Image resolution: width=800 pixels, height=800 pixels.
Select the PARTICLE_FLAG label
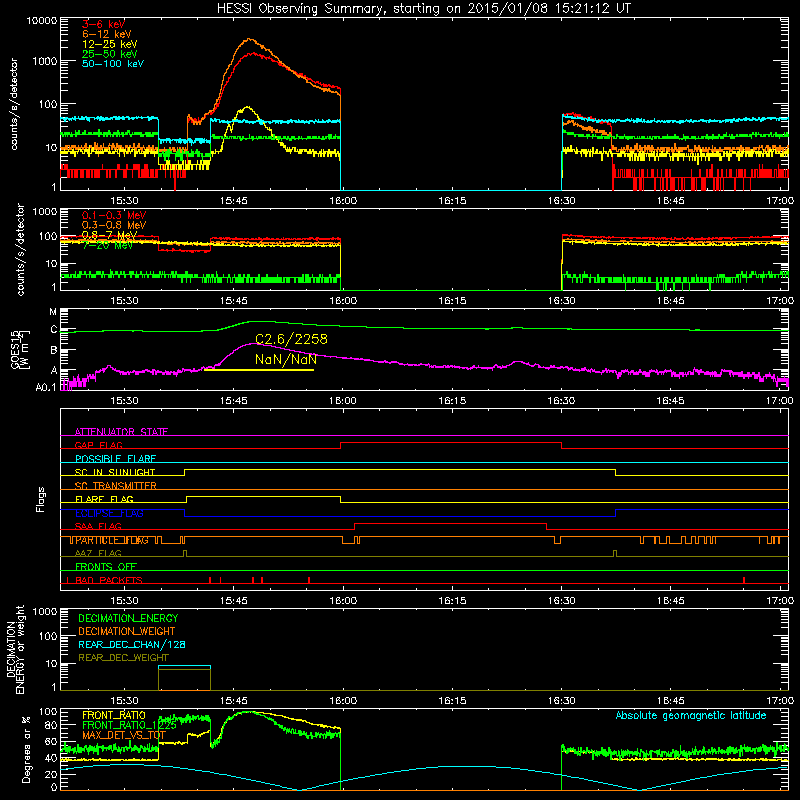tap(112, 540)
